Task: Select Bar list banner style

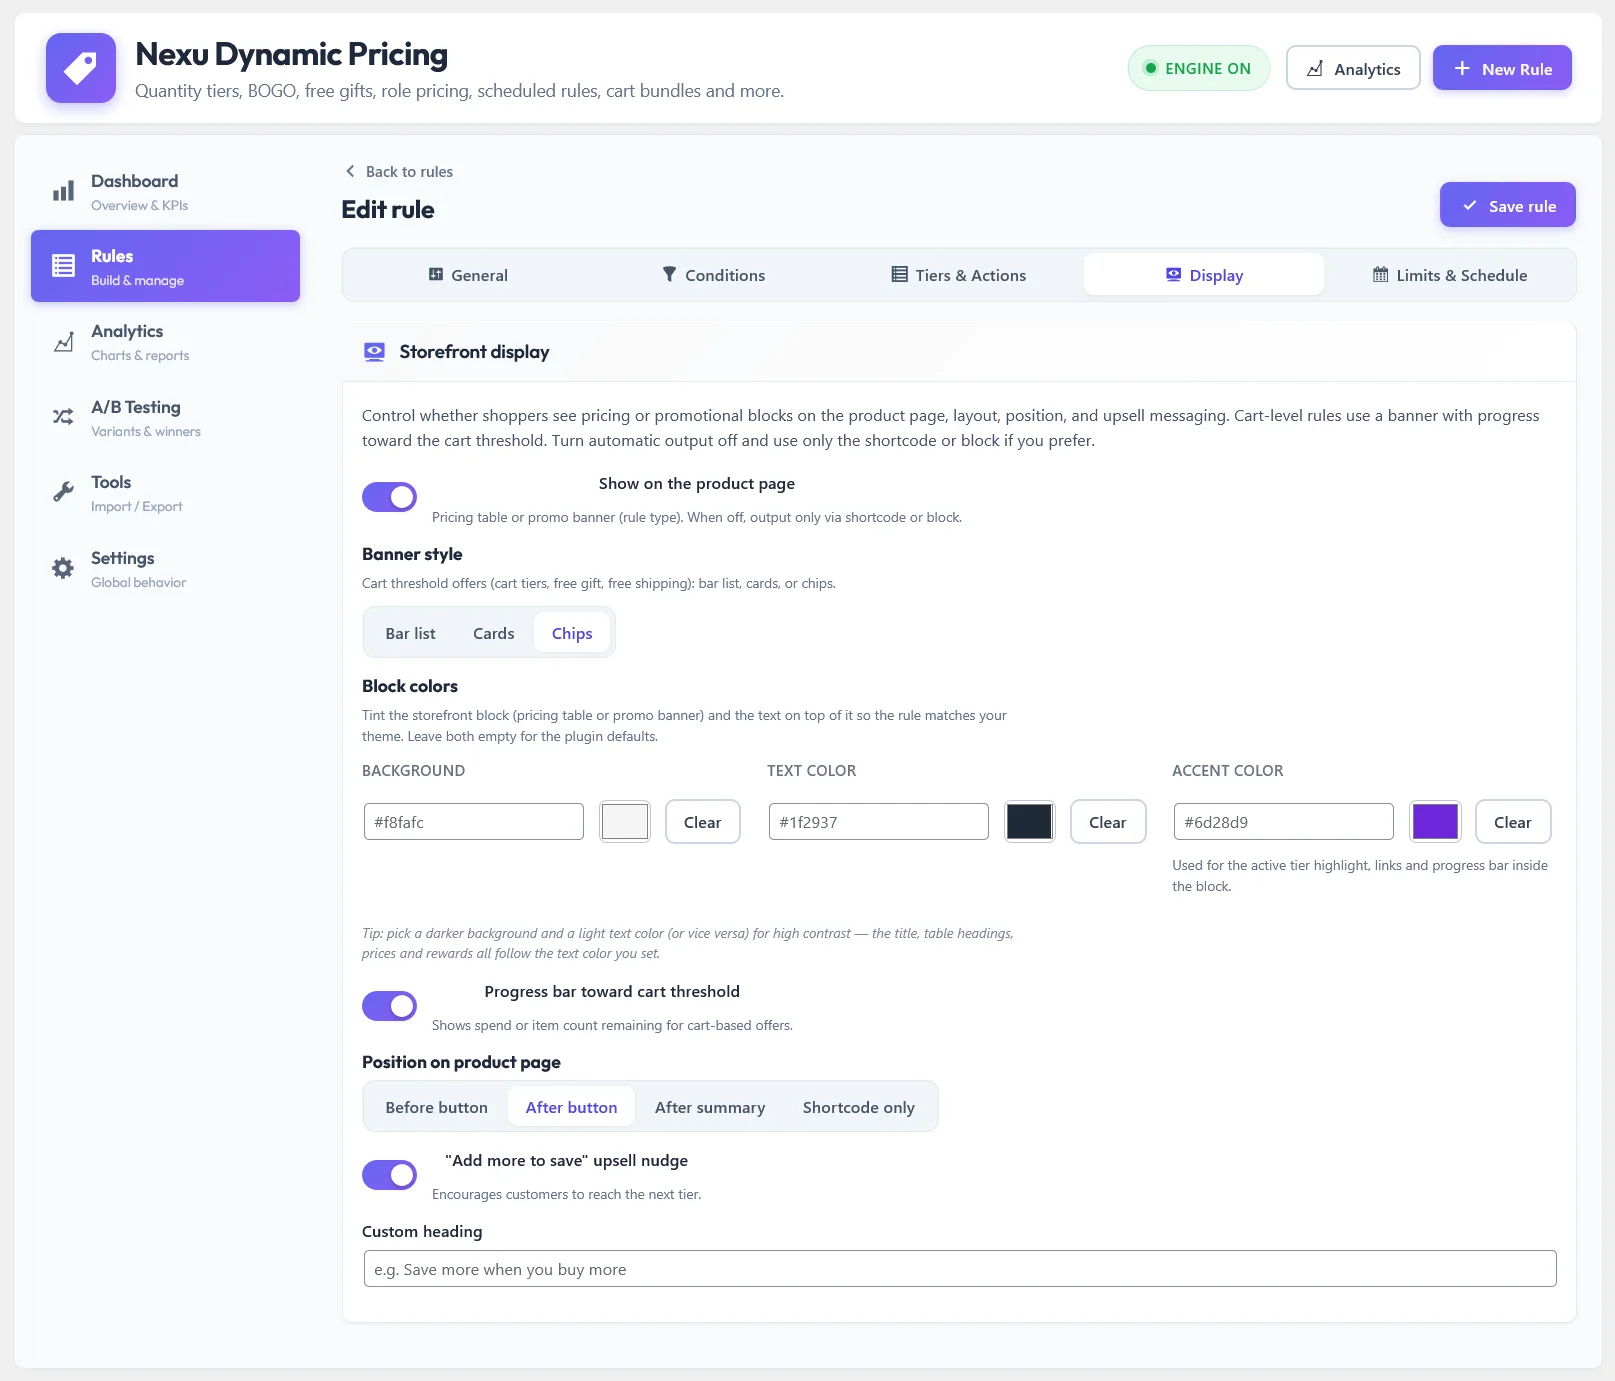Action: tap(410, 633)
